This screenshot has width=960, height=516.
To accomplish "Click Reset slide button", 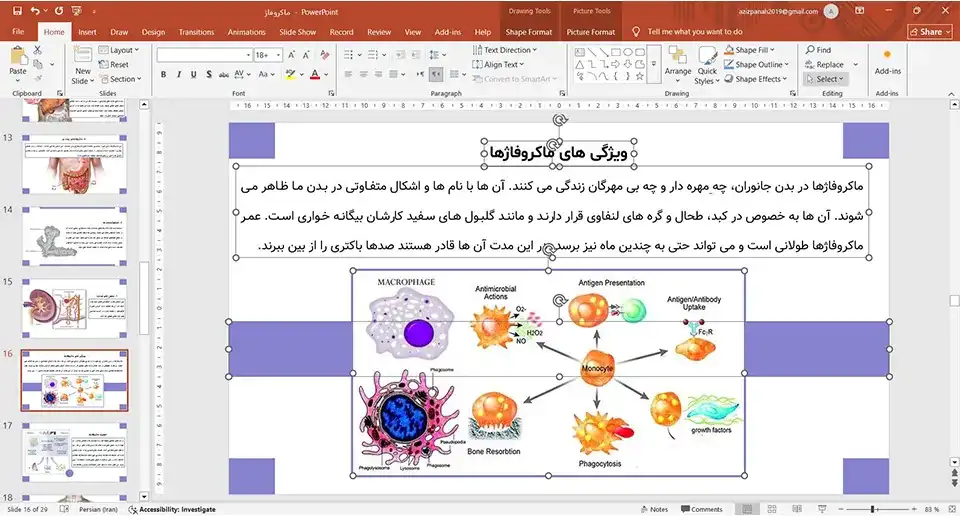I will click(x=114, y=64).
